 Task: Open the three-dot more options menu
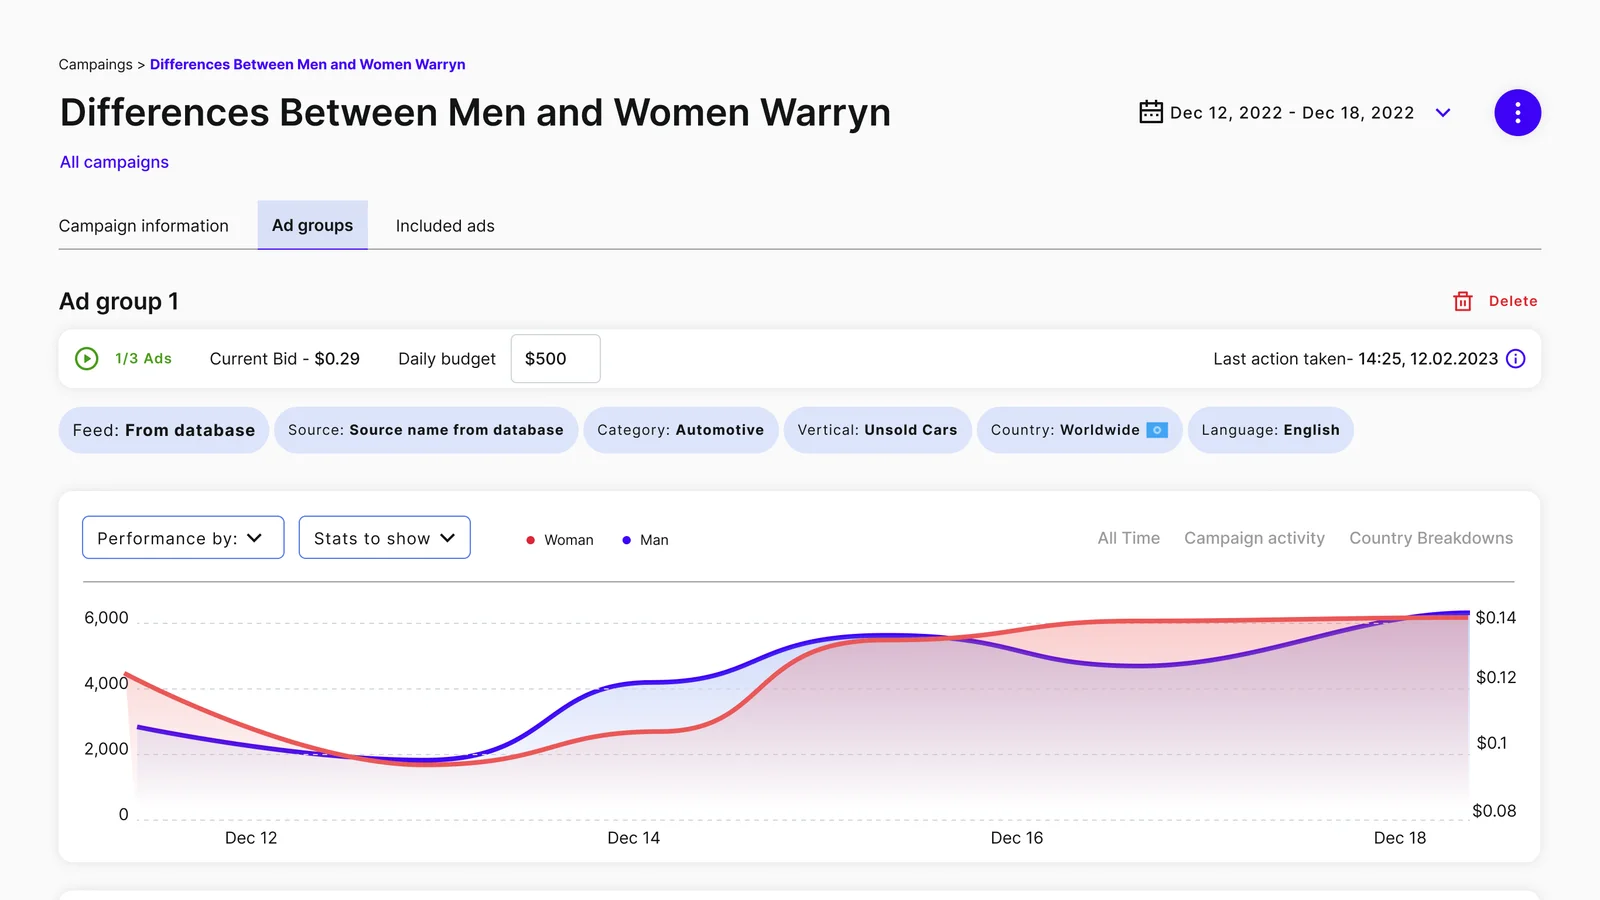[x=1517, y=113]
